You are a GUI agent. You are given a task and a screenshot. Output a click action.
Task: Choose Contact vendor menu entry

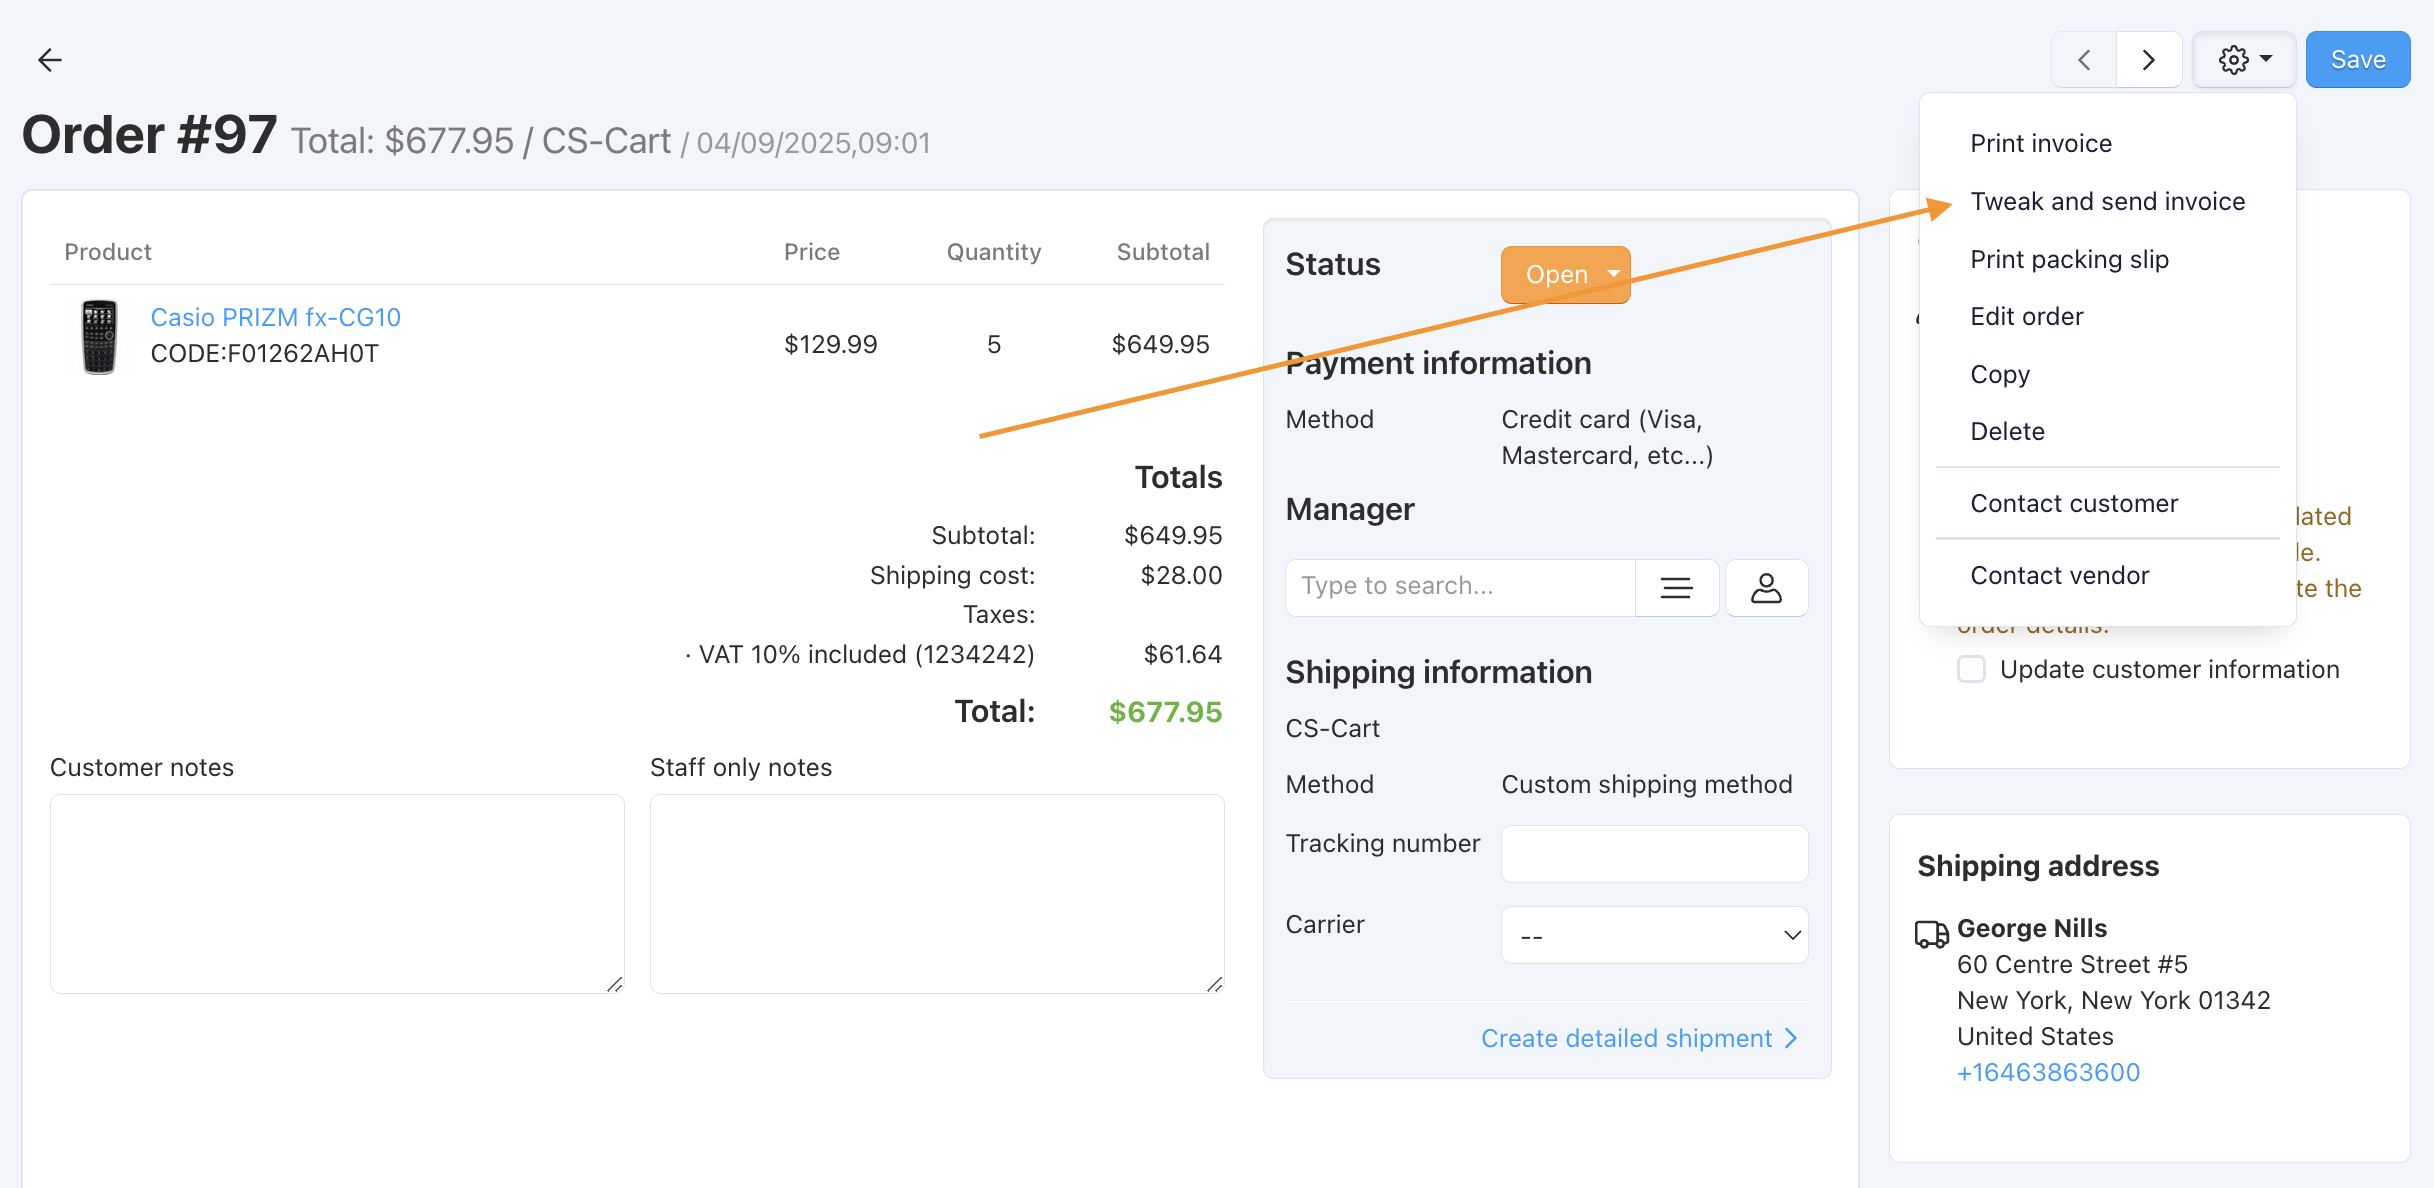click(2059, 575)
